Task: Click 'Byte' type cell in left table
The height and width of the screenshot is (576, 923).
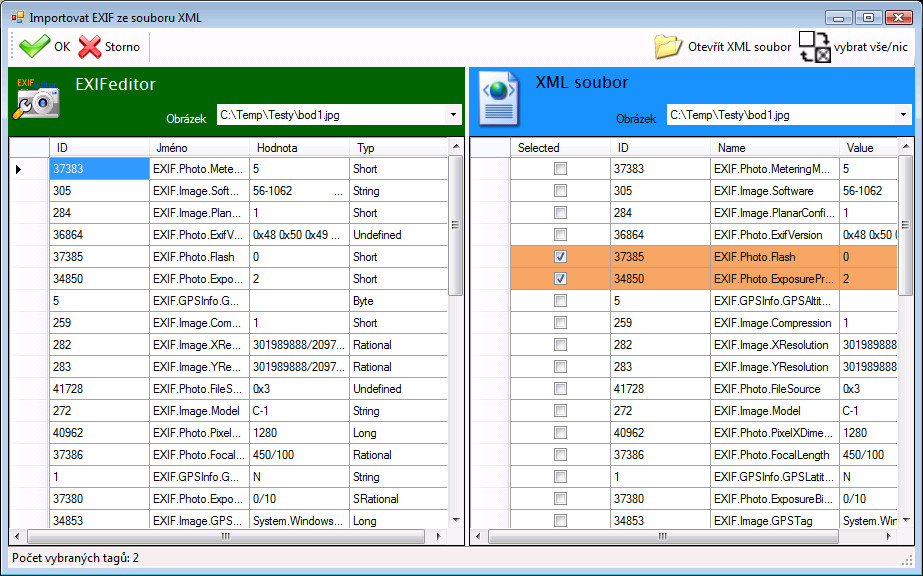Action: click(399, 301)
